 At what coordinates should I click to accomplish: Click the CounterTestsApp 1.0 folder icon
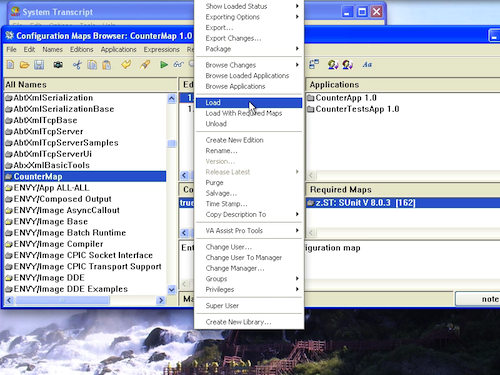311,109
